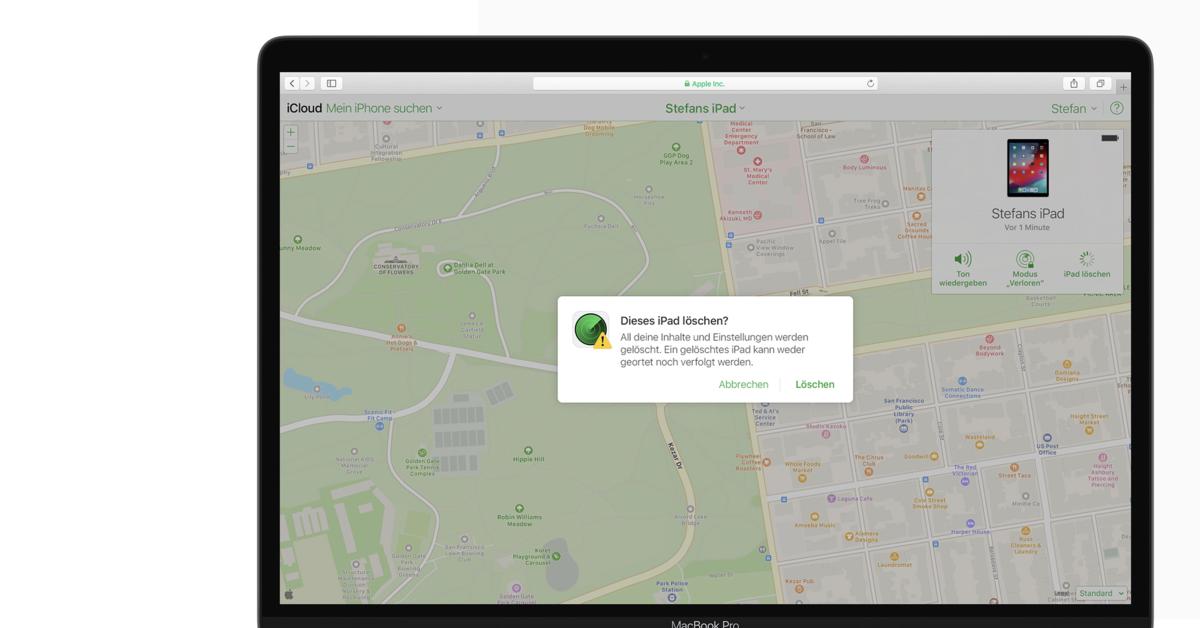Click the Stefans iPad name in device panel
This screenshot has height=628, width=1200.
click(x=1028, y=213)
